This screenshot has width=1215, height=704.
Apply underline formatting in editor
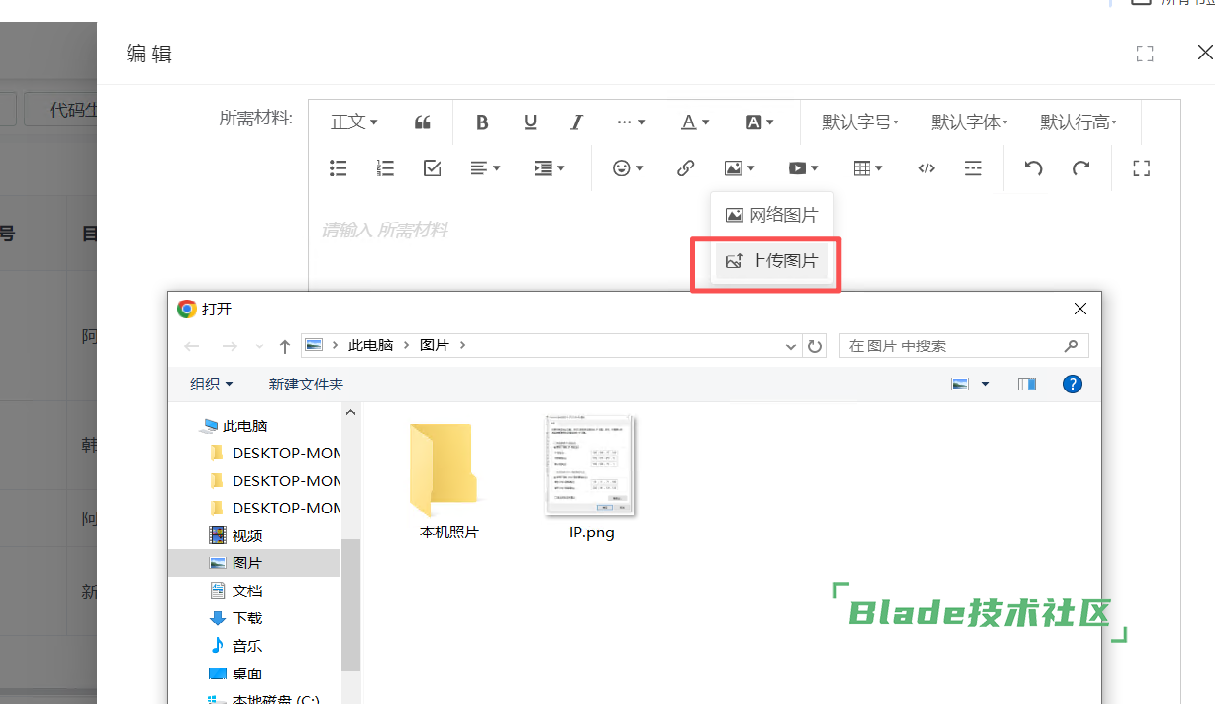pyautogui.click(x=530, y=122)
